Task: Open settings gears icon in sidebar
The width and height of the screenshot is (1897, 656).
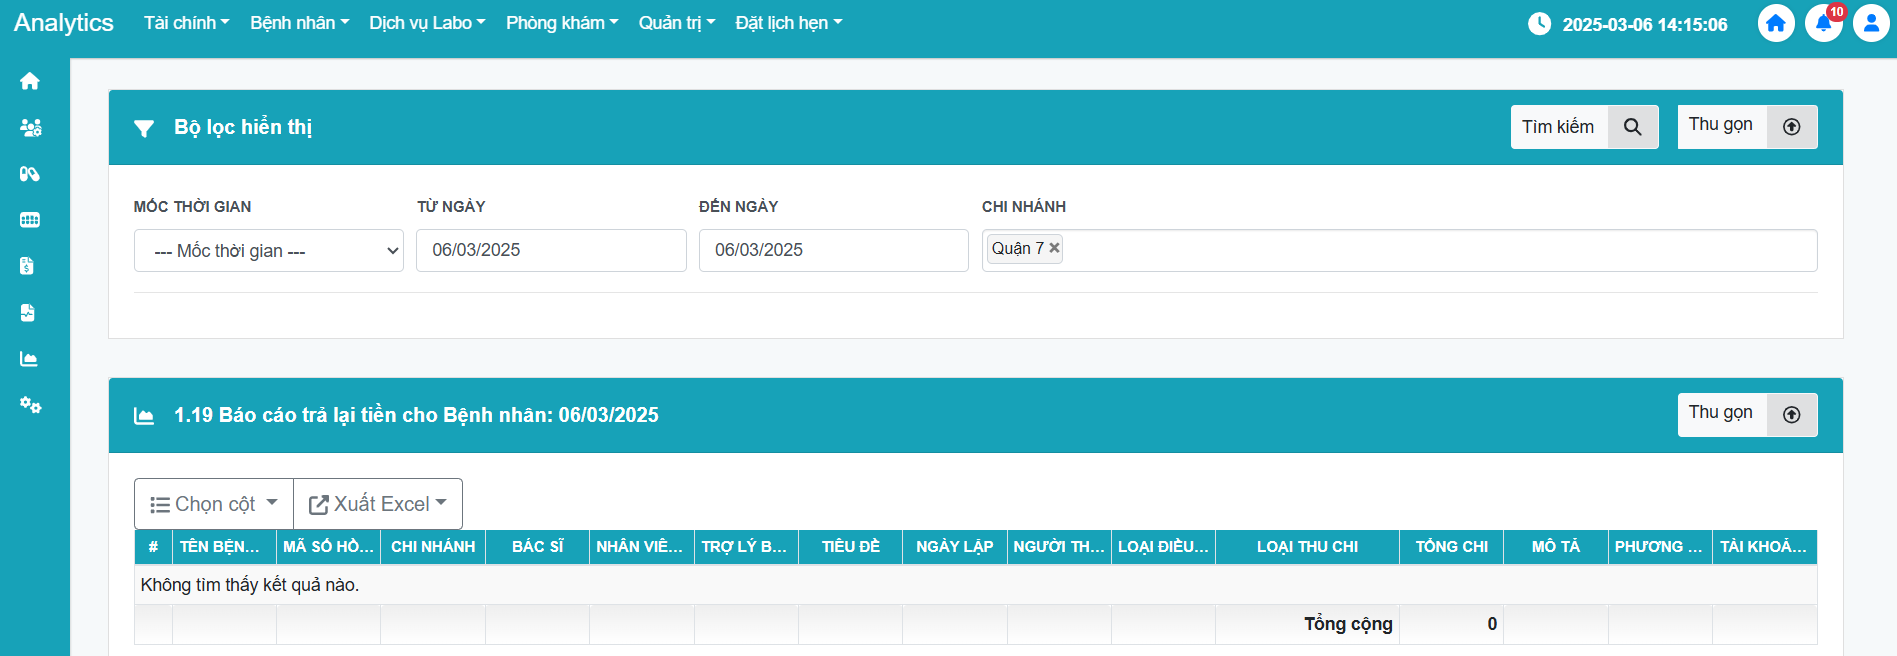Action: [30, 405]
